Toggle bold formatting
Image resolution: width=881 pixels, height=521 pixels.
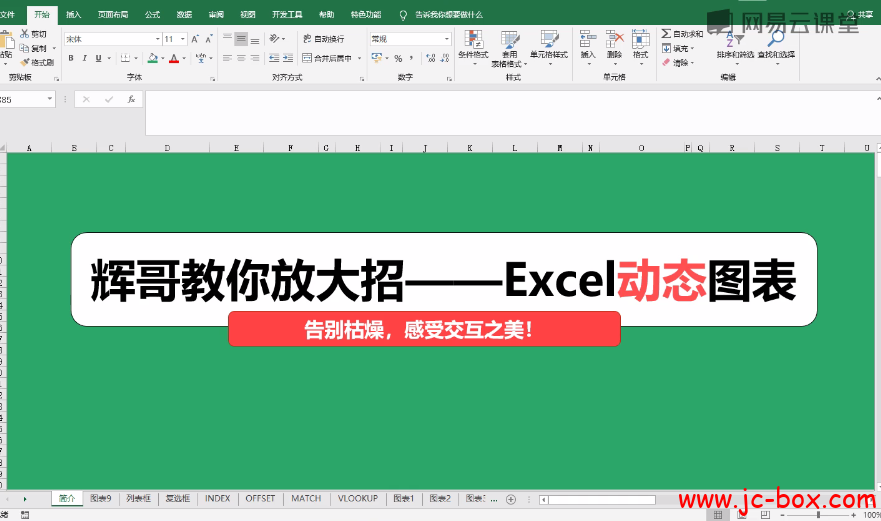(71, 58)
